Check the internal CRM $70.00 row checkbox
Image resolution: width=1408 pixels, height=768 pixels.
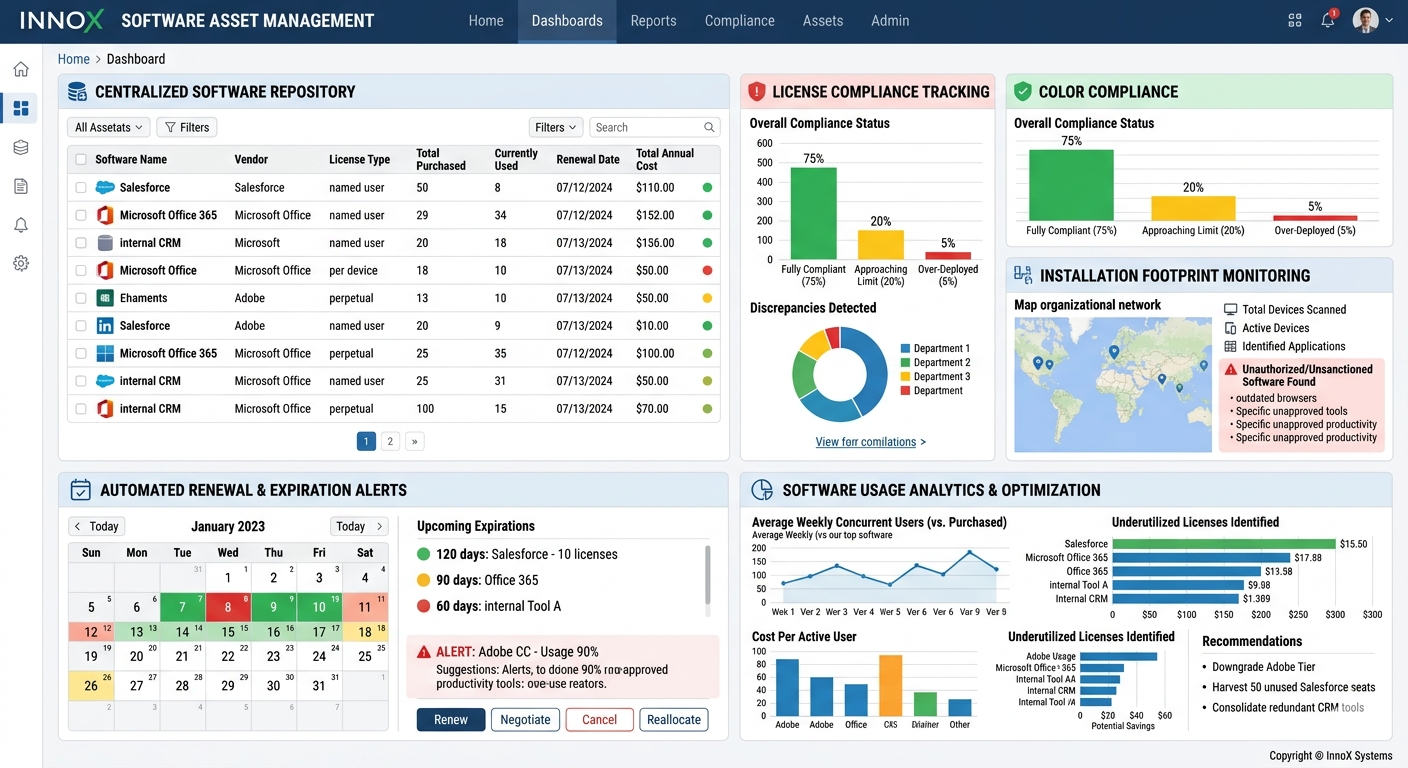tap(81, 409)
